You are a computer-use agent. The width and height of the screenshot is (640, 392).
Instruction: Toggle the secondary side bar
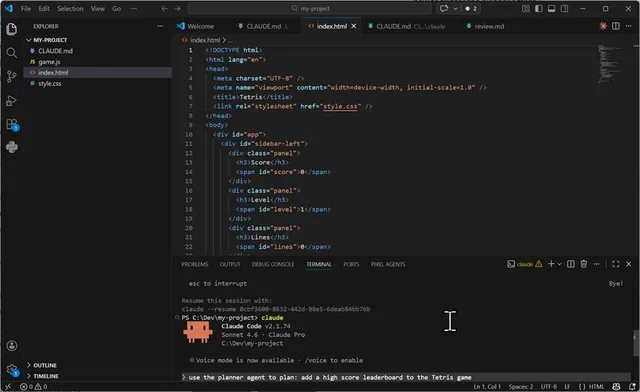pyautogui.click(x=564, y=9)
